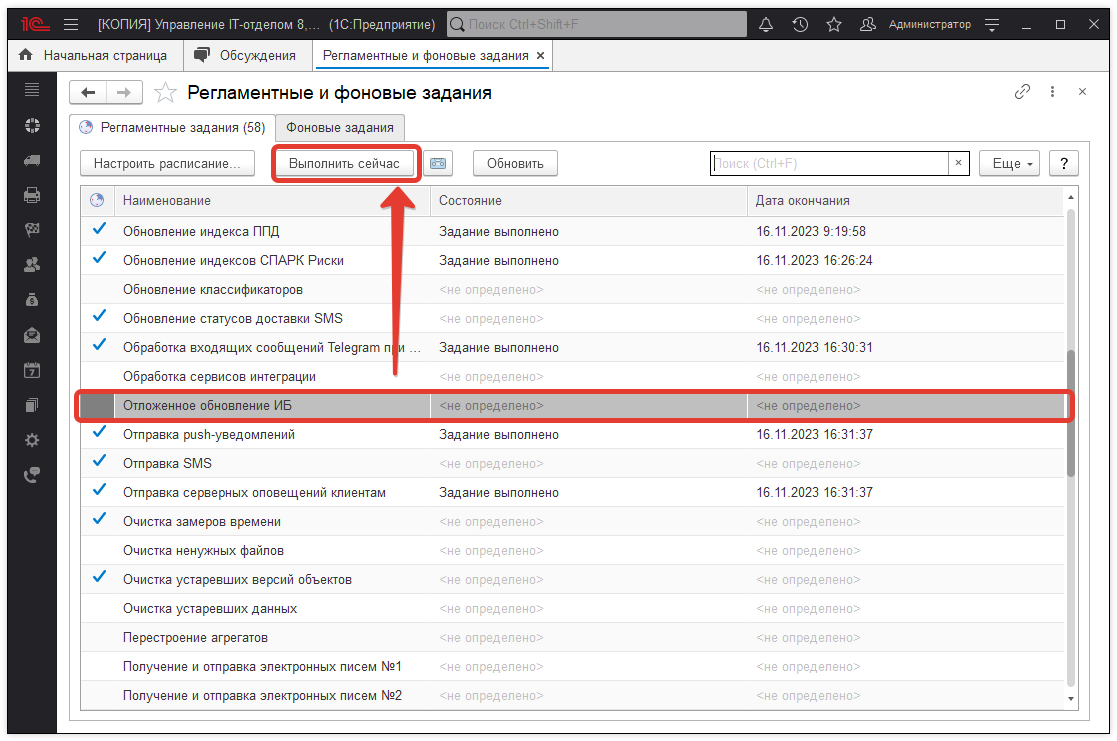Image resolution: width=1117 pixels, height=741 pixels.
Task: Open the envelope (mail) section in the sidebar
Action: click(31, 335)
